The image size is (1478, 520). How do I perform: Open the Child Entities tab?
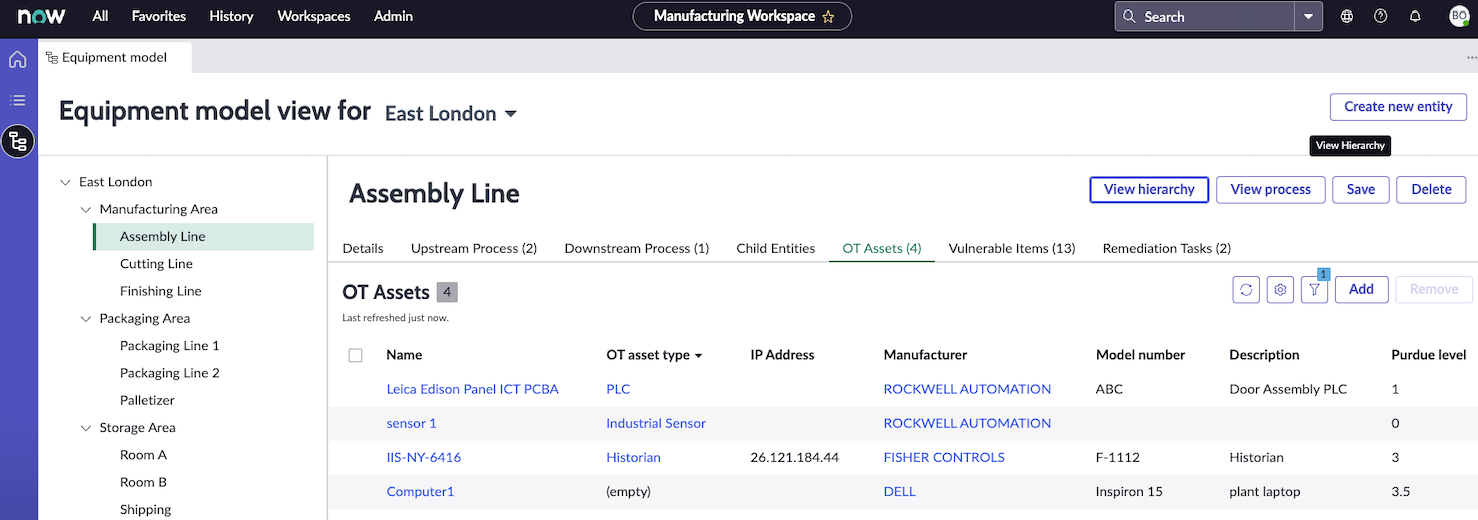(x=776, y=248)
